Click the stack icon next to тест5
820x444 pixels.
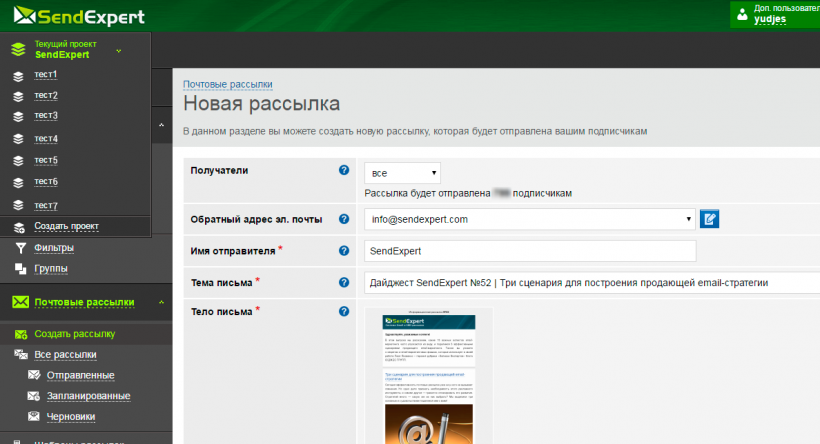pos(18,161)
